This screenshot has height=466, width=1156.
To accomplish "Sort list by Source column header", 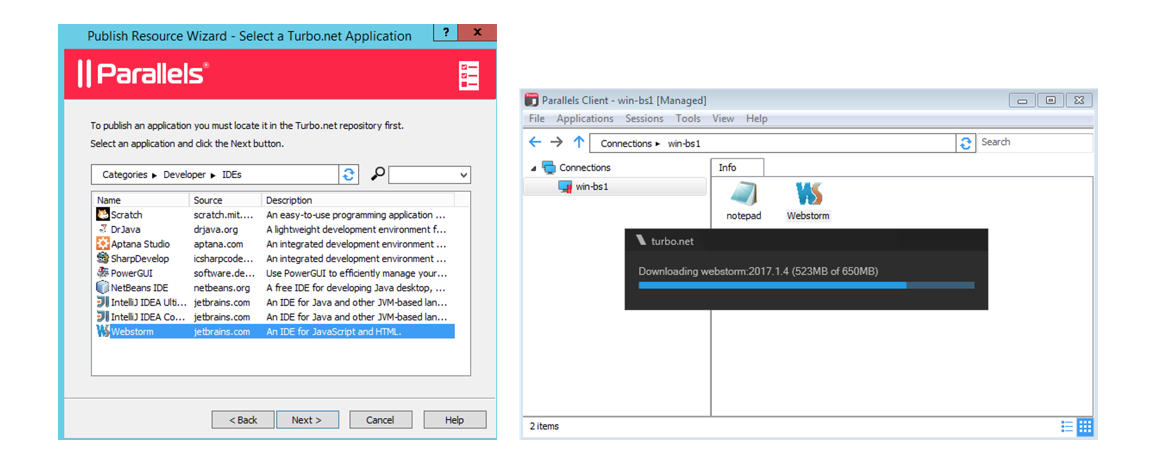I will click(226, 200).
